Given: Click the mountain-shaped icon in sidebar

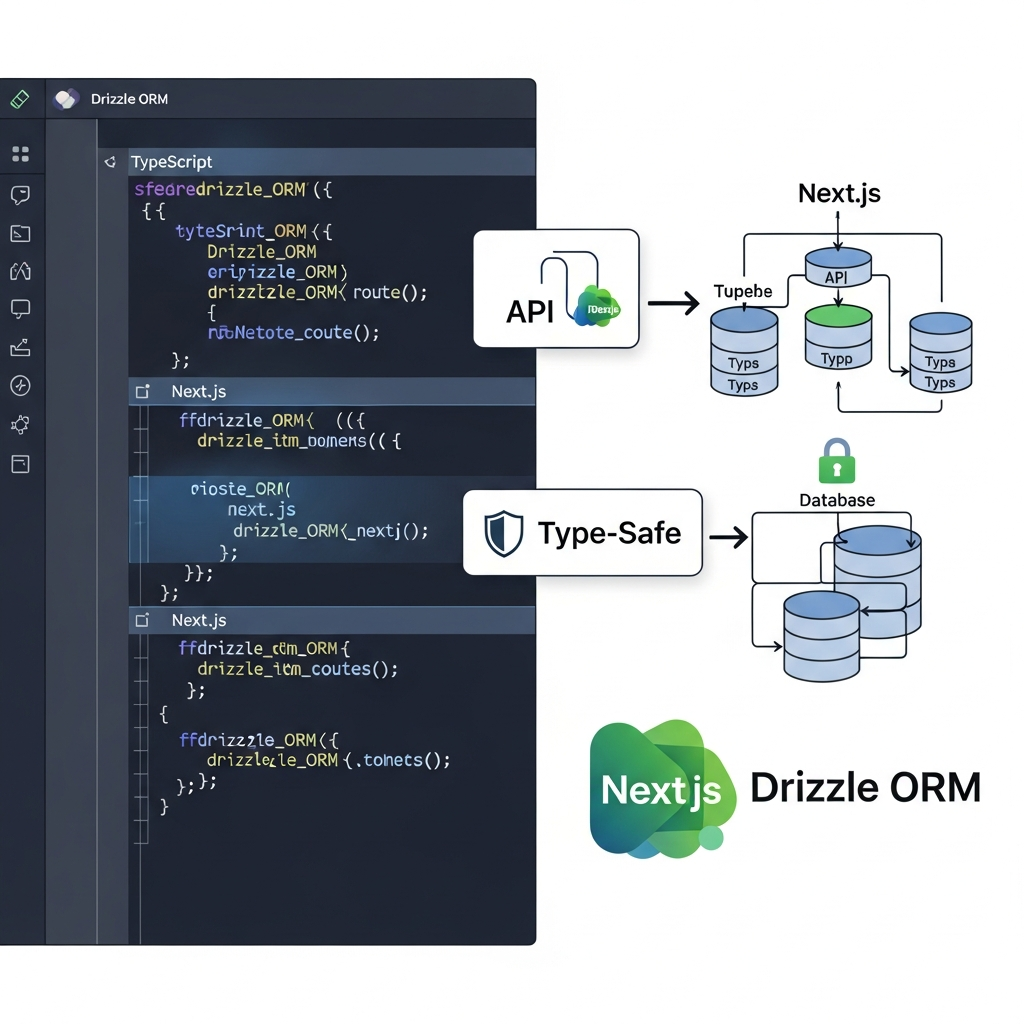Looking at the screenshot, I should 21,271.
